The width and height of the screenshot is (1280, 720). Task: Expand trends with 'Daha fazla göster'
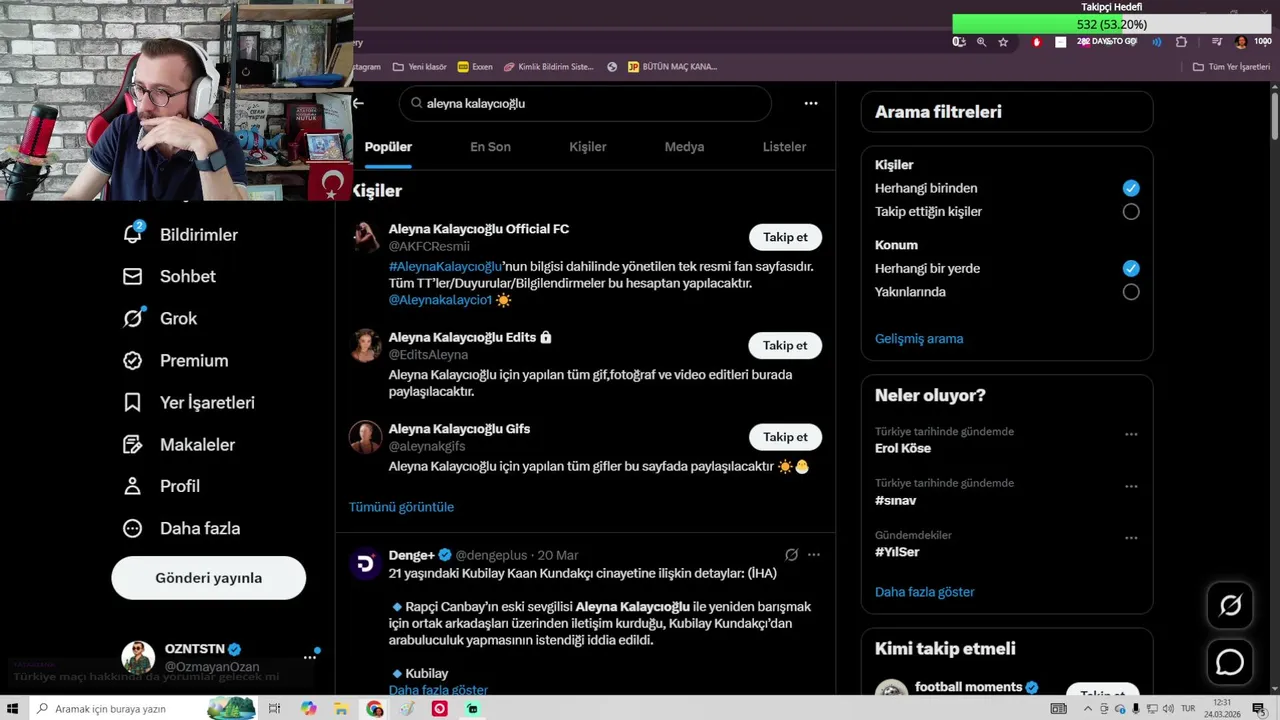(924, 592)
